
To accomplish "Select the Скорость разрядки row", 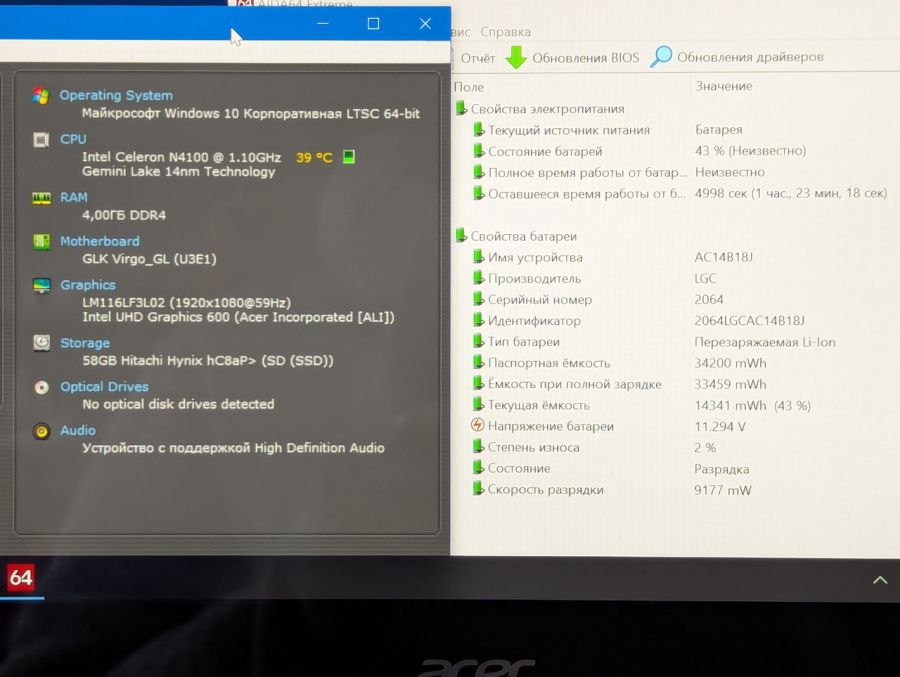I will pos(612,490).
